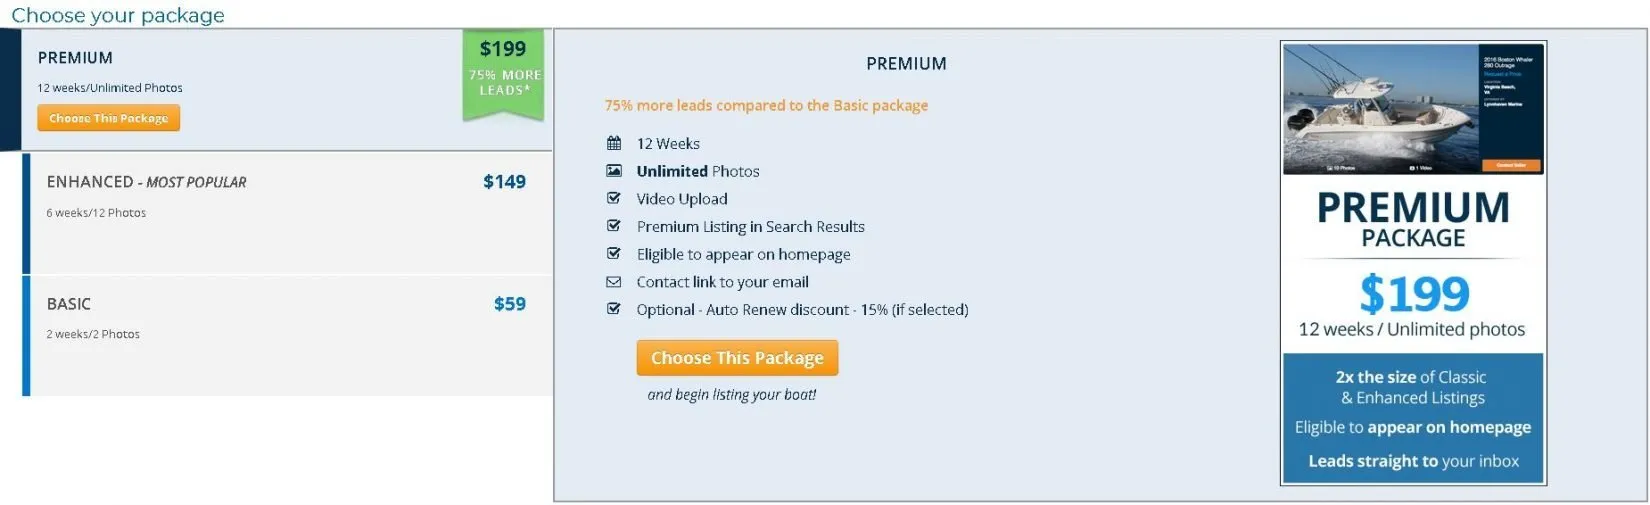Open the boat listing preview thumbnail
The height and width of the screenshot is (505, 1650).
tap(1413, 109)
